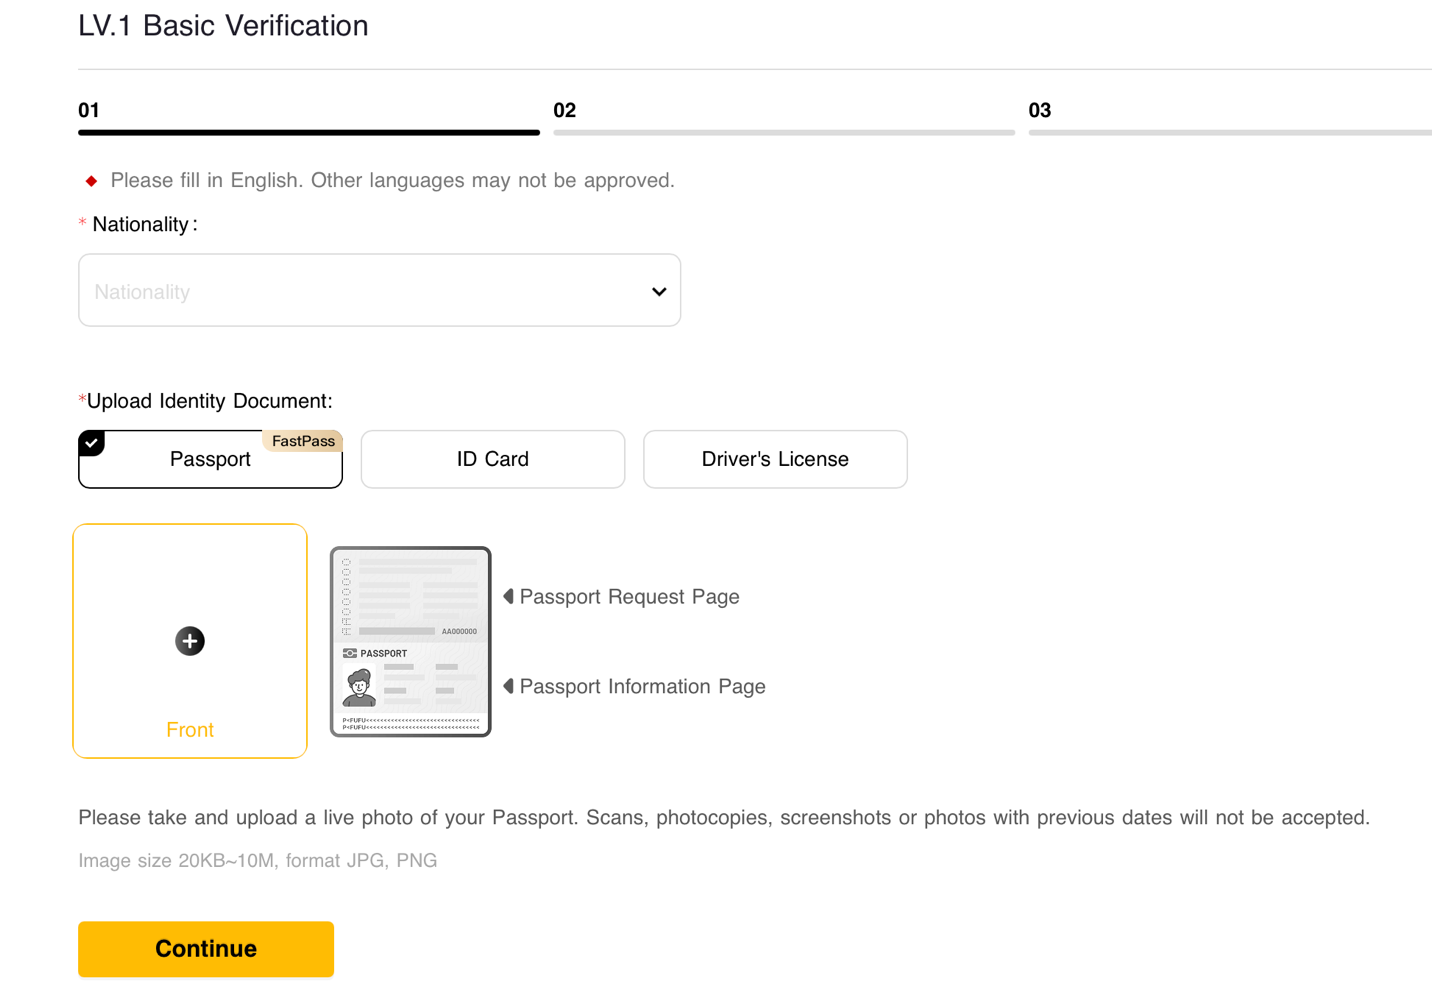1432x1001 pixels.
Task: Click the passport sample illustration
Action: (x=411, y=641)
